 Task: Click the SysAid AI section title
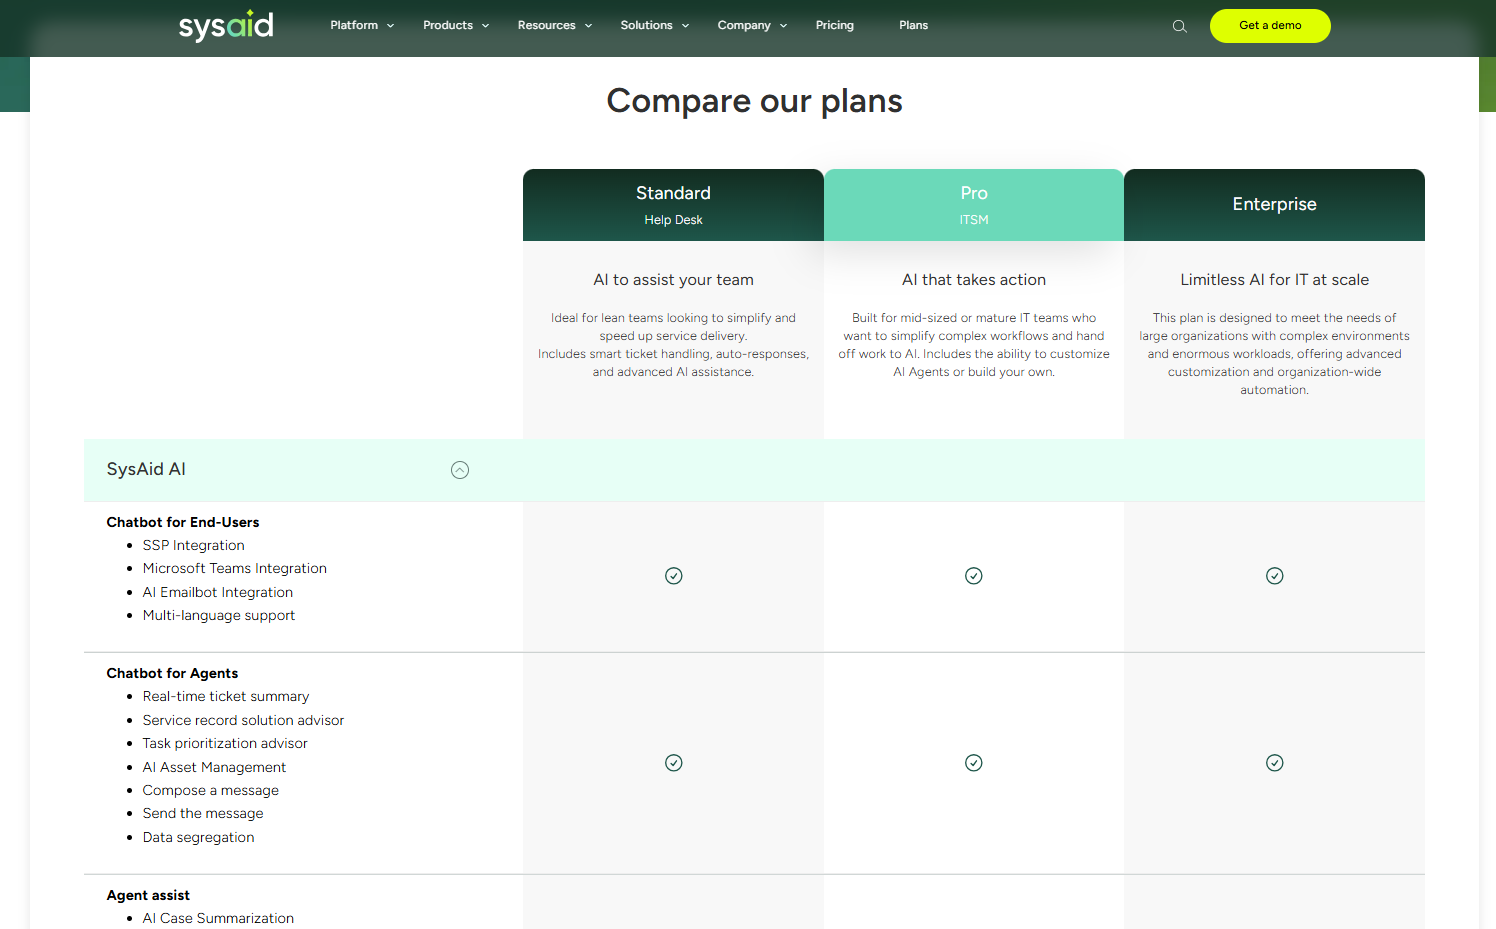coord(146,469)
